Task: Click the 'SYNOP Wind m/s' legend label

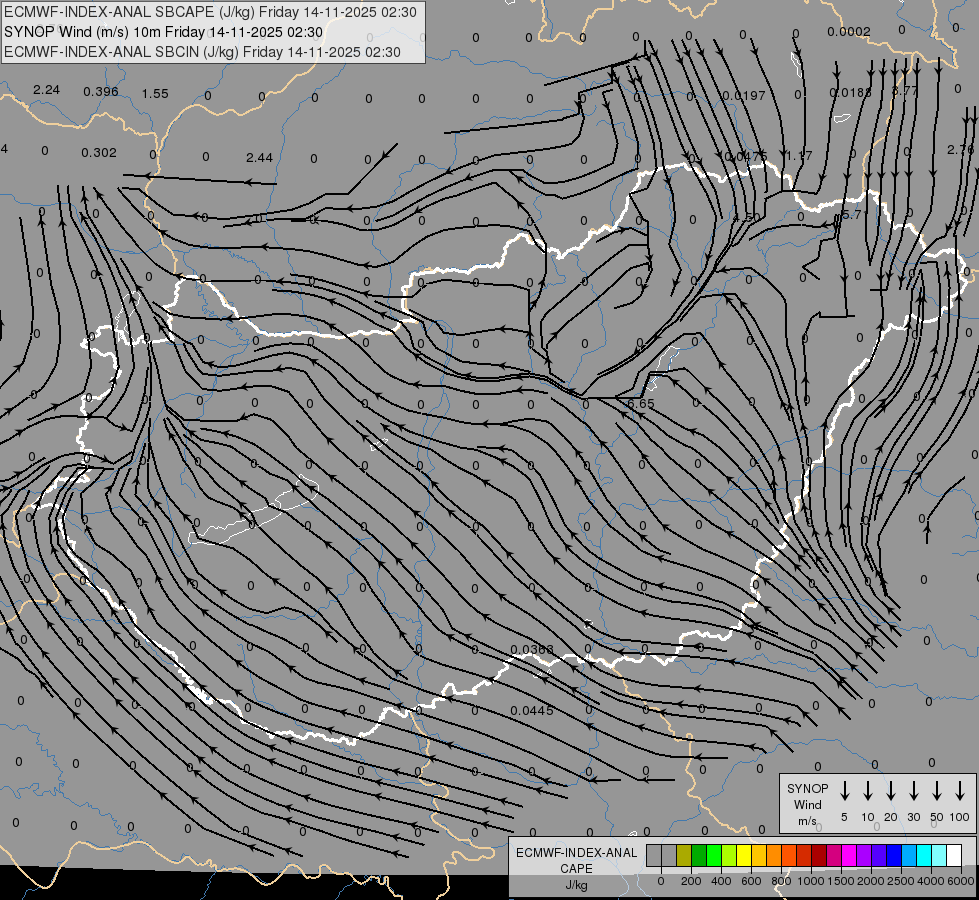Action: click(x=807, y=804)
